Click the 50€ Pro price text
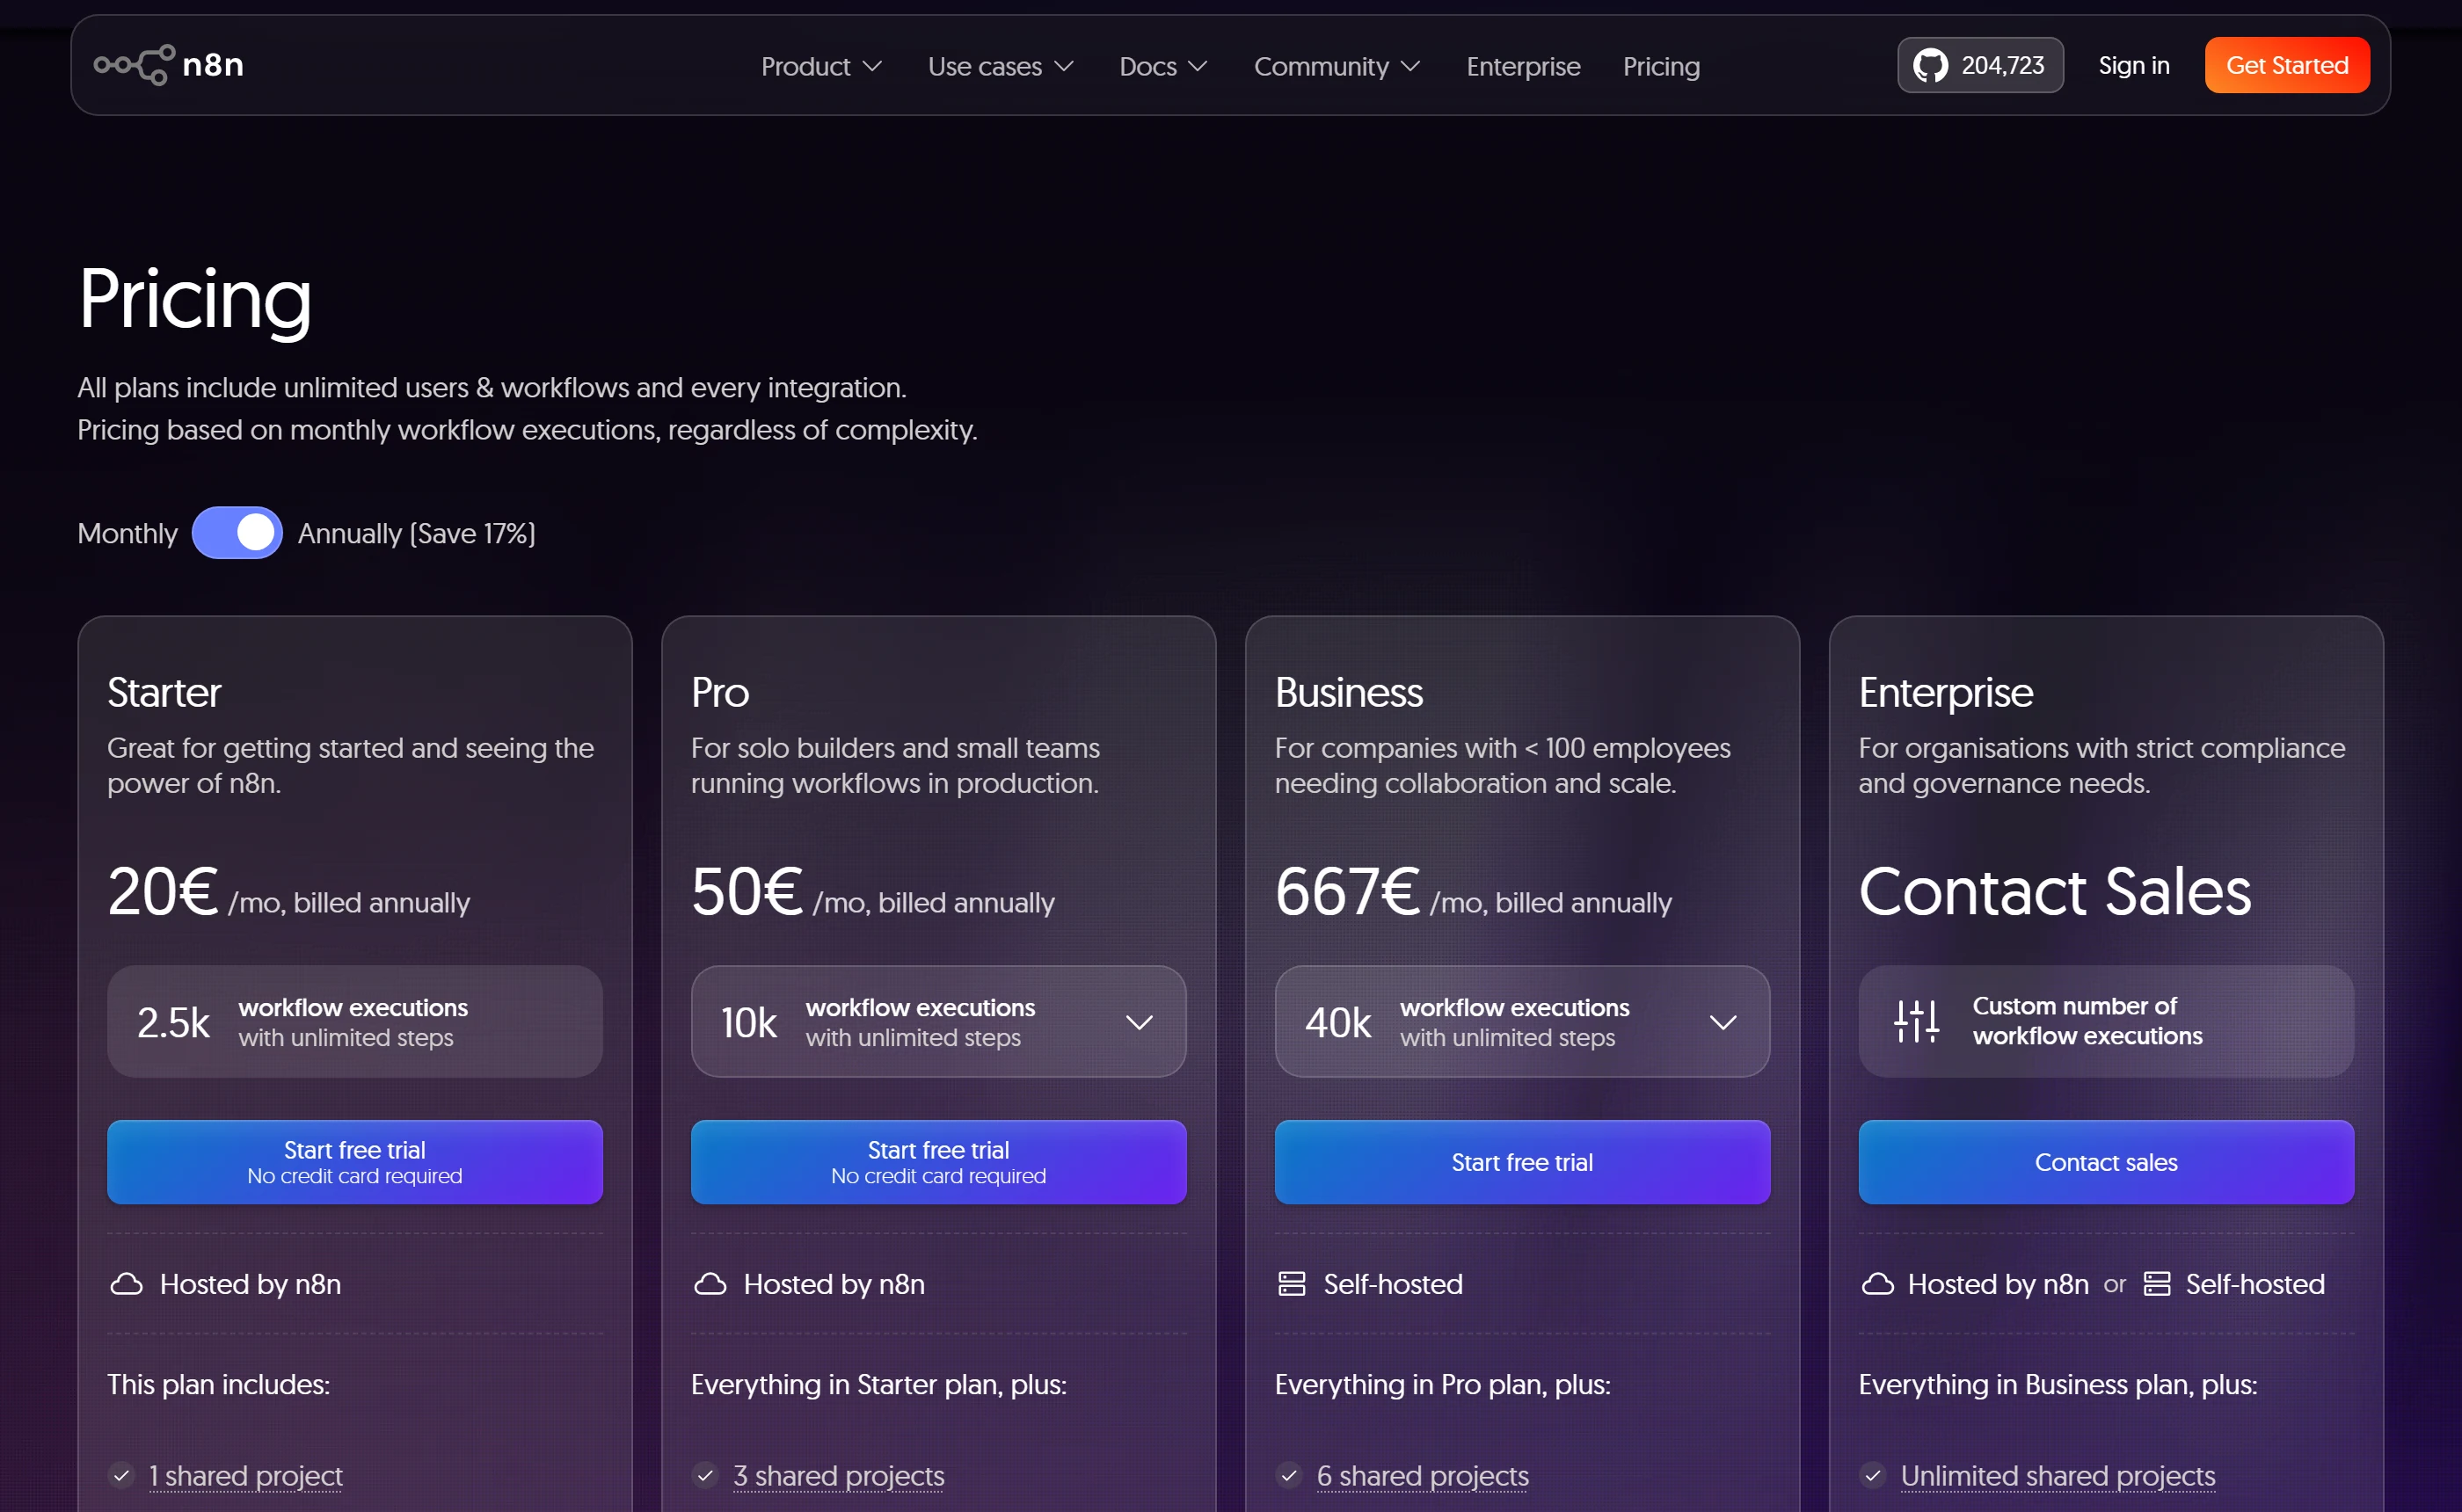Viewport: 2462px width, 1512px height. (x=747, y=891)
